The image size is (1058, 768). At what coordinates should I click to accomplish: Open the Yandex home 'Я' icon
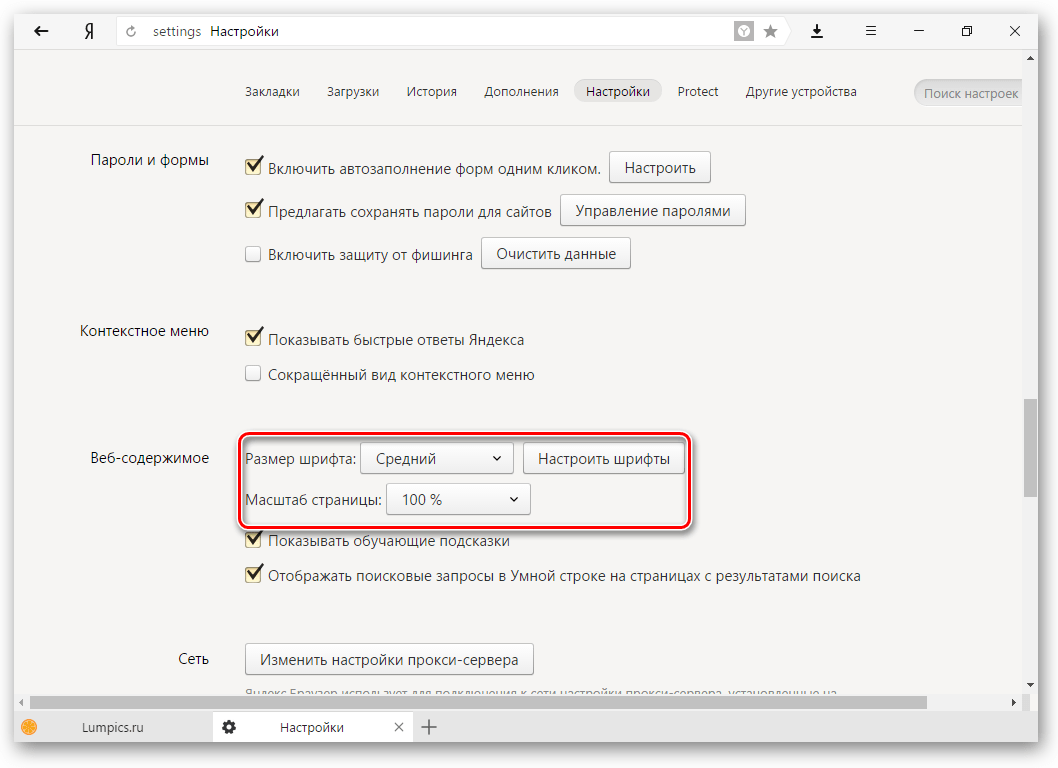point(89,32)
